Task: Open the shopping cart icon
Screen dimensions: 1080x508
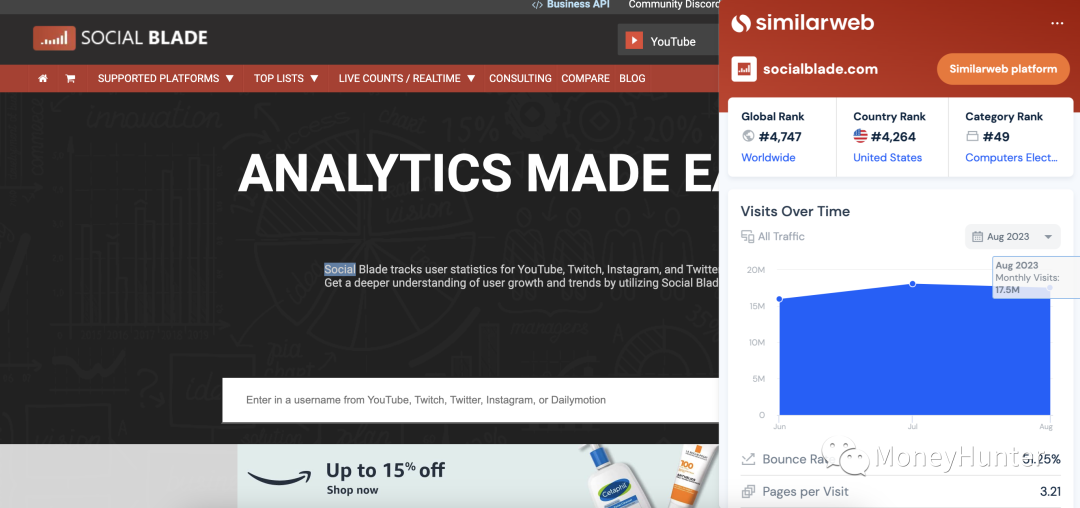Action: click(x=70, y=78)
